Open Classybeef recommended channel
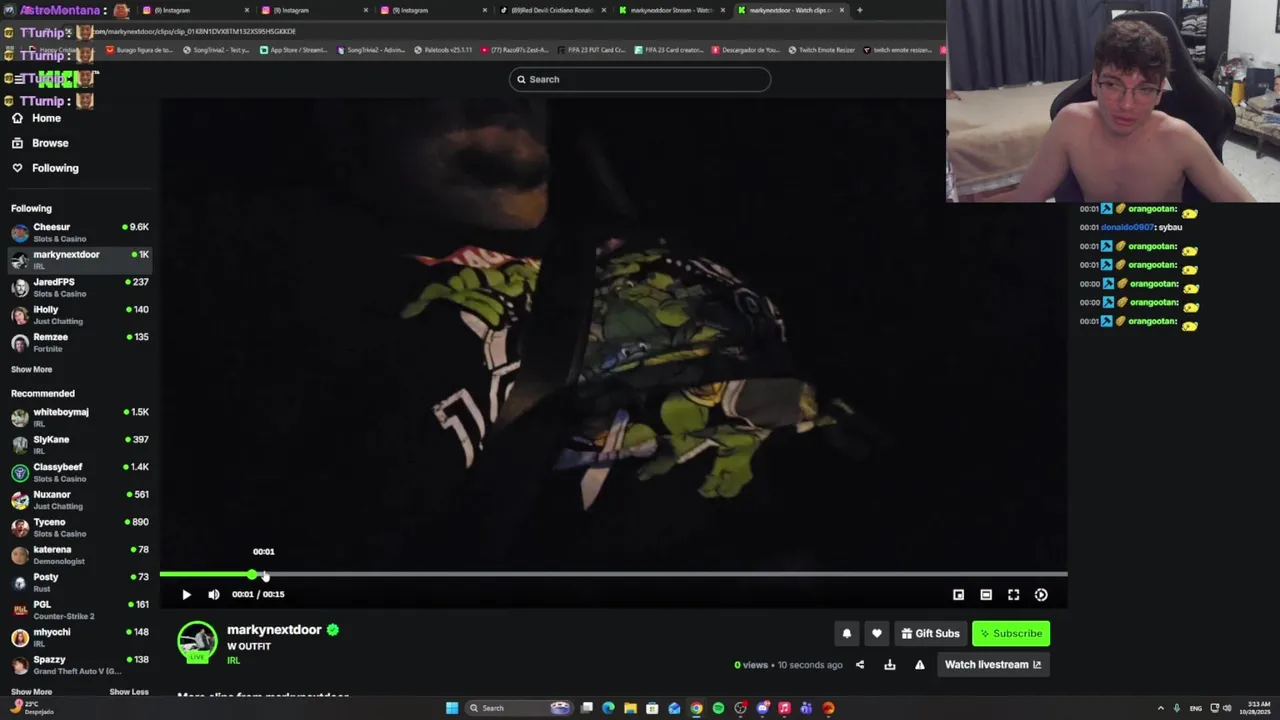 click(80, 472)
